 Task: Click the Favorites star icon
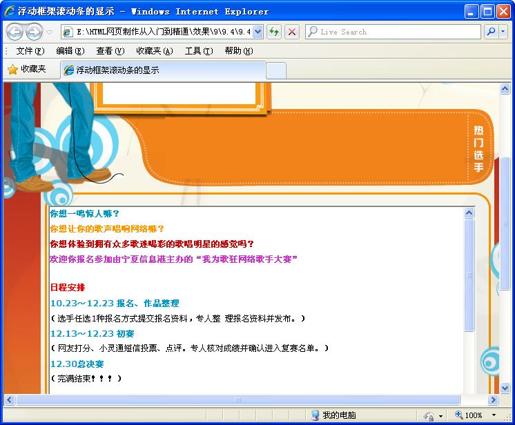pyautogui.click(x=13, y=69)
